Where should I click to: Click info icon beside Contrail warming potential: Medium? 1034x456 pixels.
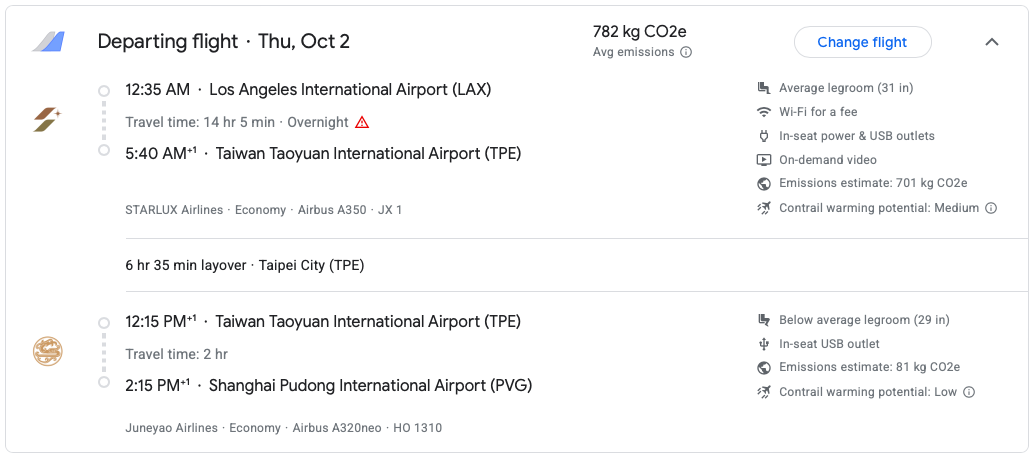(991, 208)
